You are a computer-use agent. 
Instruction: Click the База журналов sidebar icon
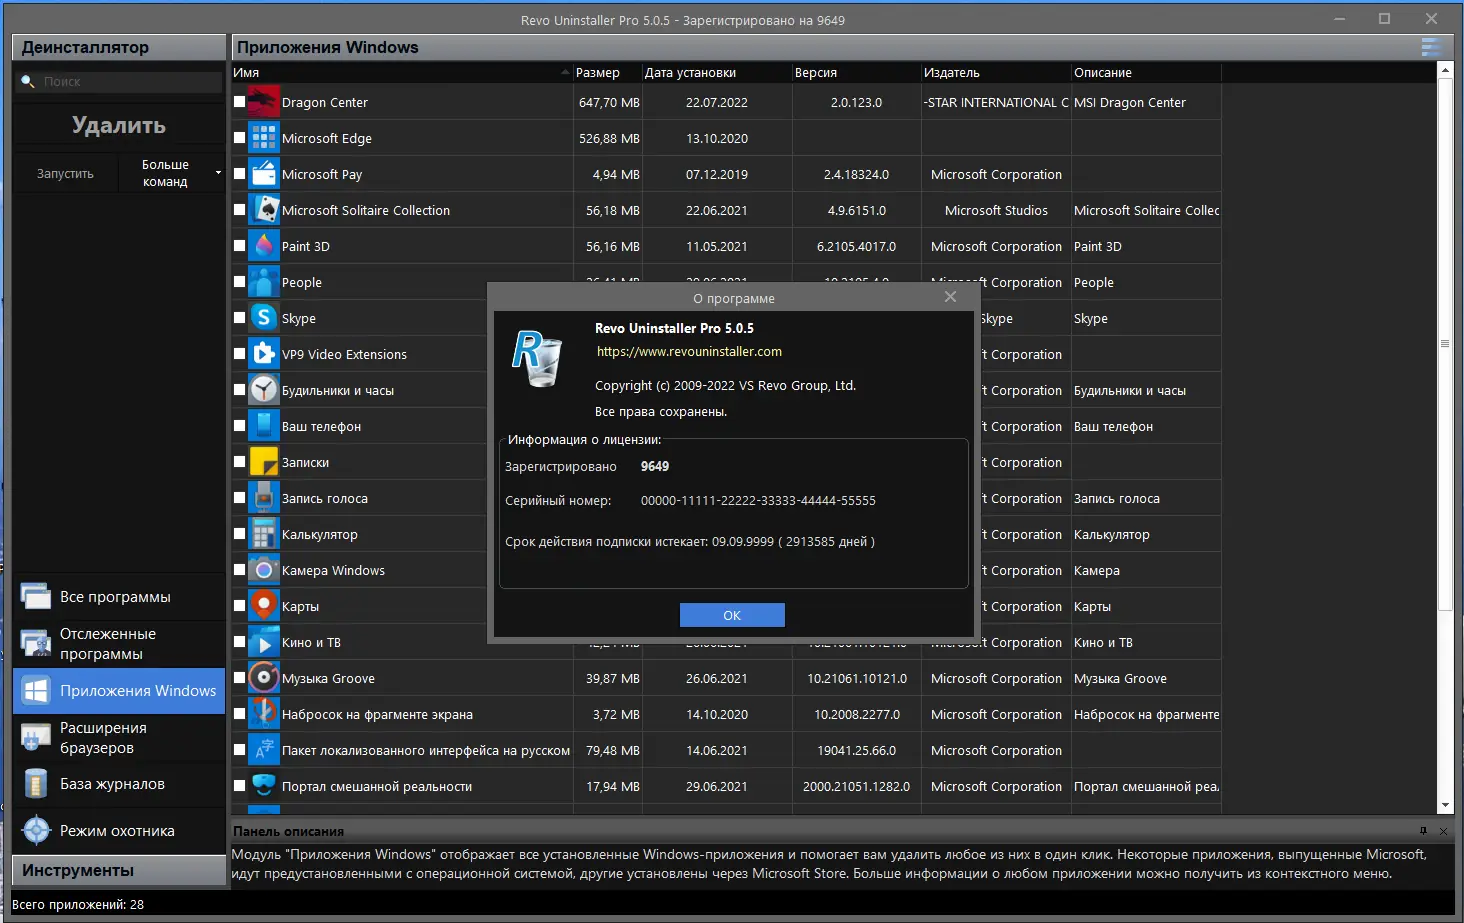36,783
